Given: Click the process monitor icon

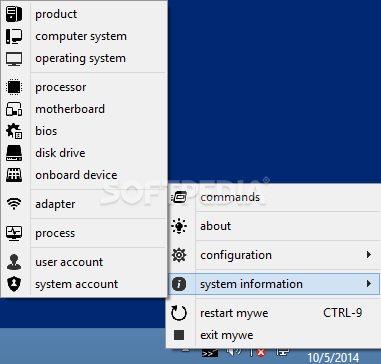Looking at the screenshot, I should pyautogui.click(x=14, y=233).
